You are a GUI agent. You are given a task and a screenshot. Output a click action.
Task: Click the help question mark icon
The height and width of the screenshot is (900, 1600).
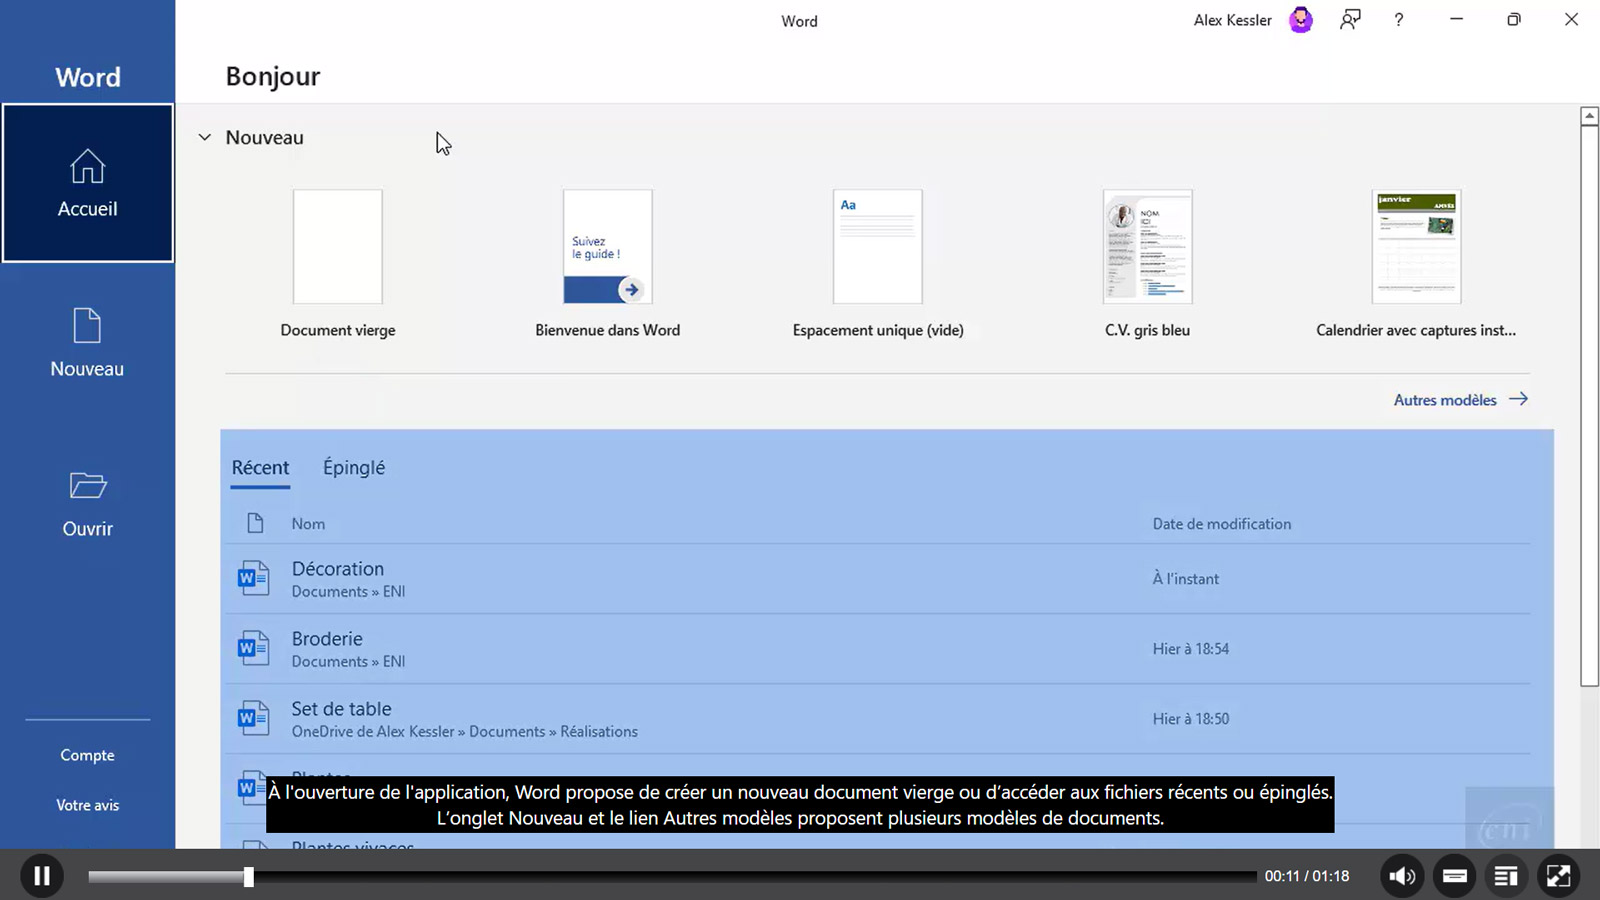[x=1398, y=20]
